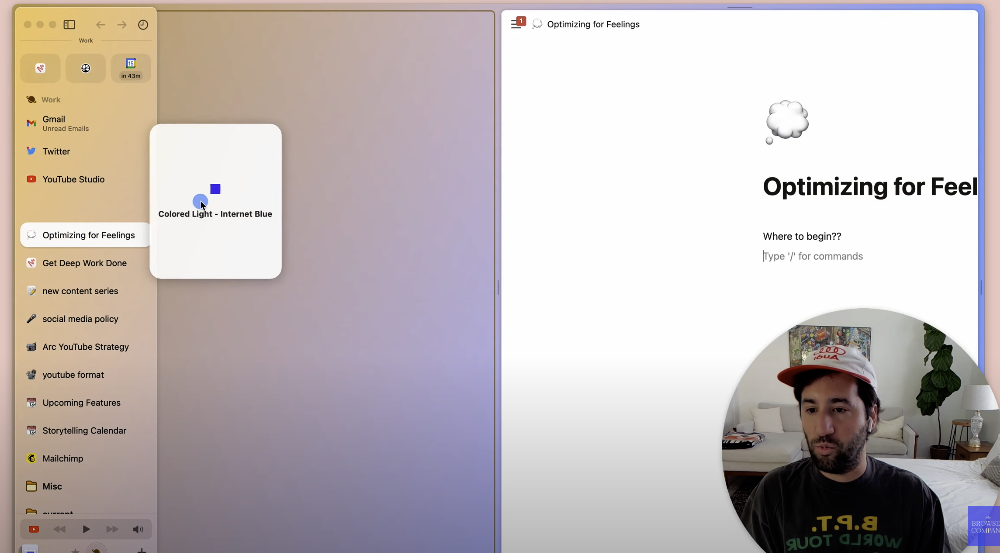This screenshot has width=1000, height=553.
Task: Open the Upcoming Features tab
Action: 85,402
